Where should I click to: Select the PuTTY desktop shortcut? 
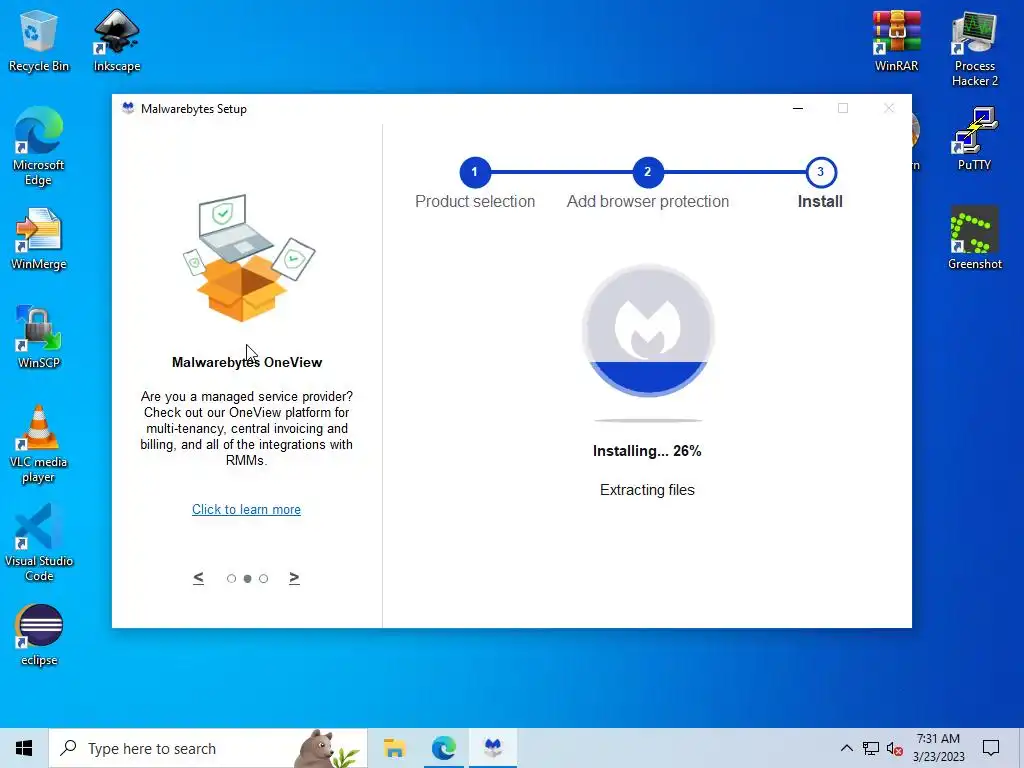(x=975, y=139)
